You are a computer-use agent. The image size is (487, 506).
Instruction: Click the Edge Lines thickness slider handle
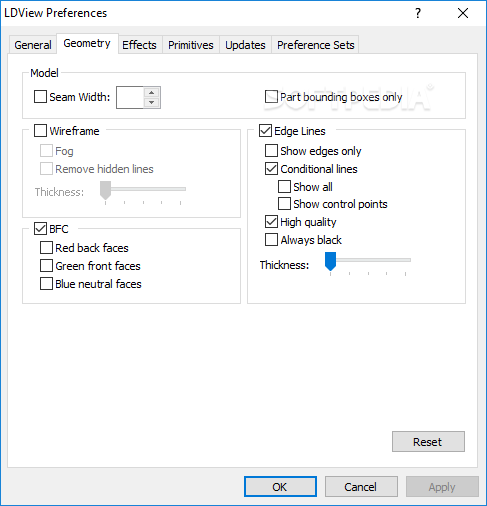pos(330,261)
